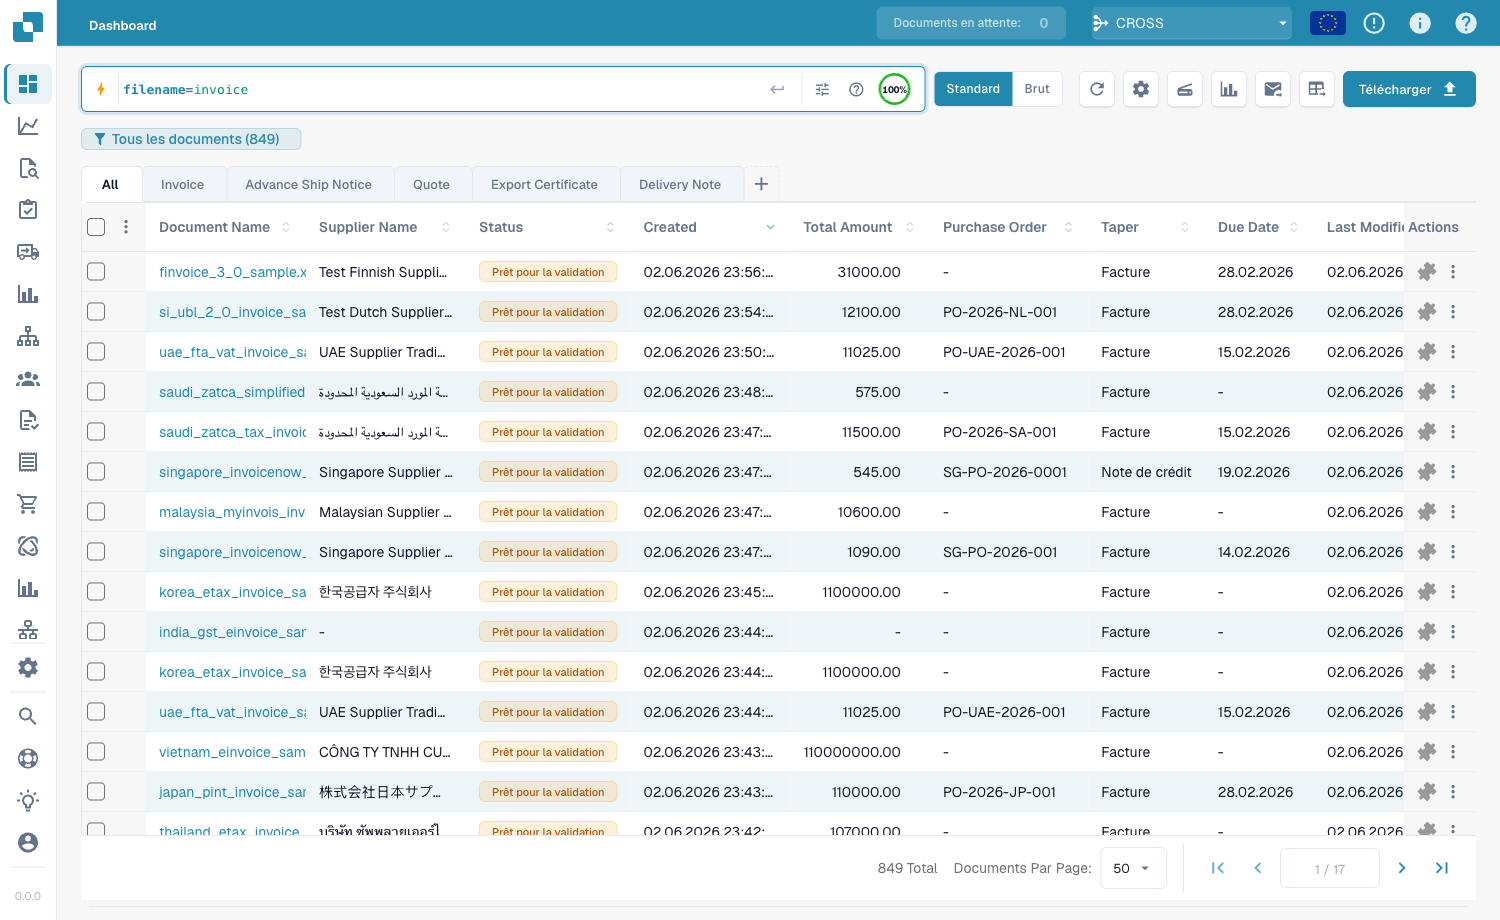Viewport: 1500px width, 920px height.
Task: Switch view to Brut mode
Action: [1037, 89]
